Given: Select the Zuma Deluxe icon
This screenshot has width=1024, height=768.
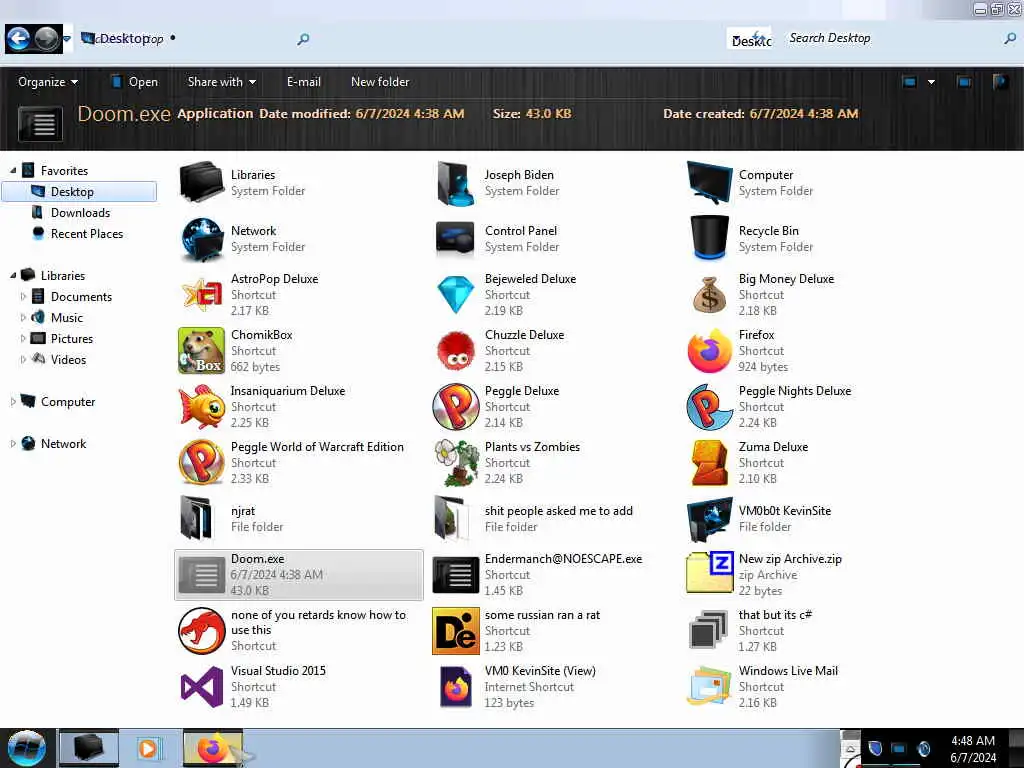Looking at the screenshot, I should [x=709, y=462].
